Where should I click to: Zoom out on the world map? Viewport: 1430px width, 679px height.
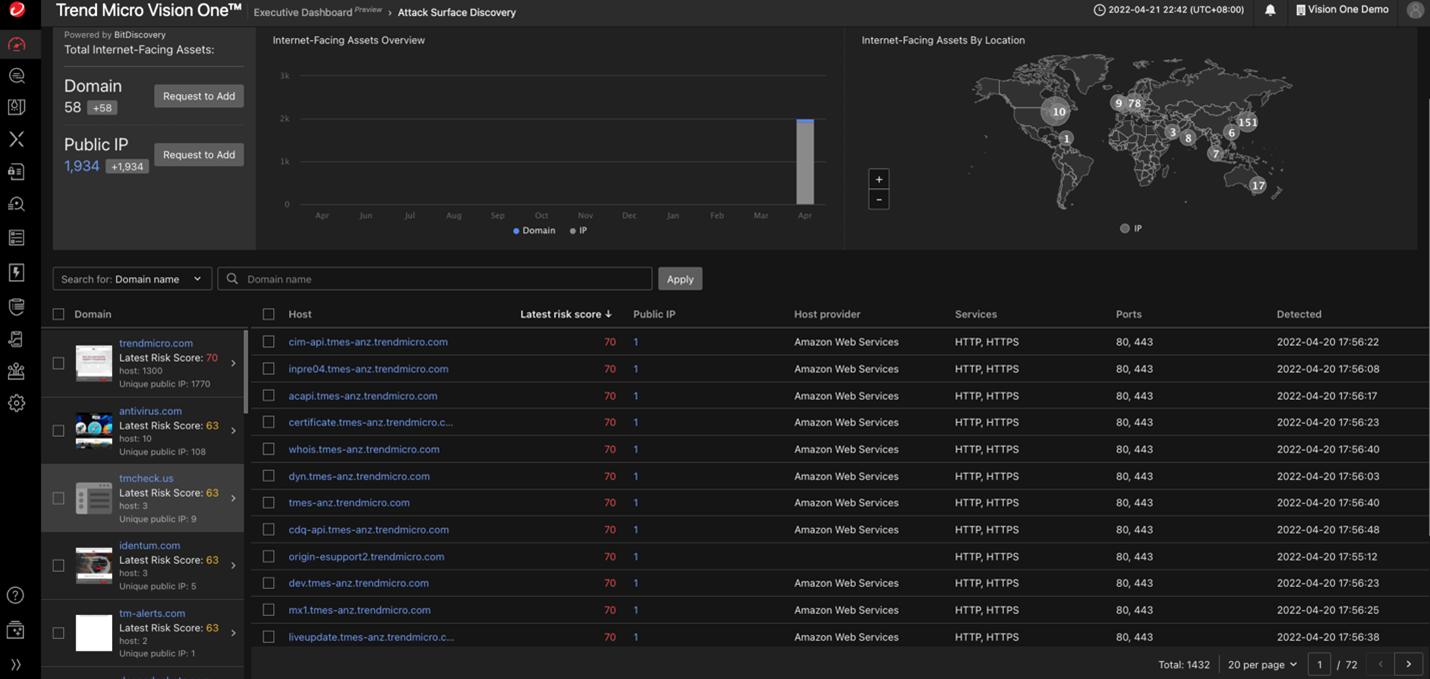pos(879,199)
